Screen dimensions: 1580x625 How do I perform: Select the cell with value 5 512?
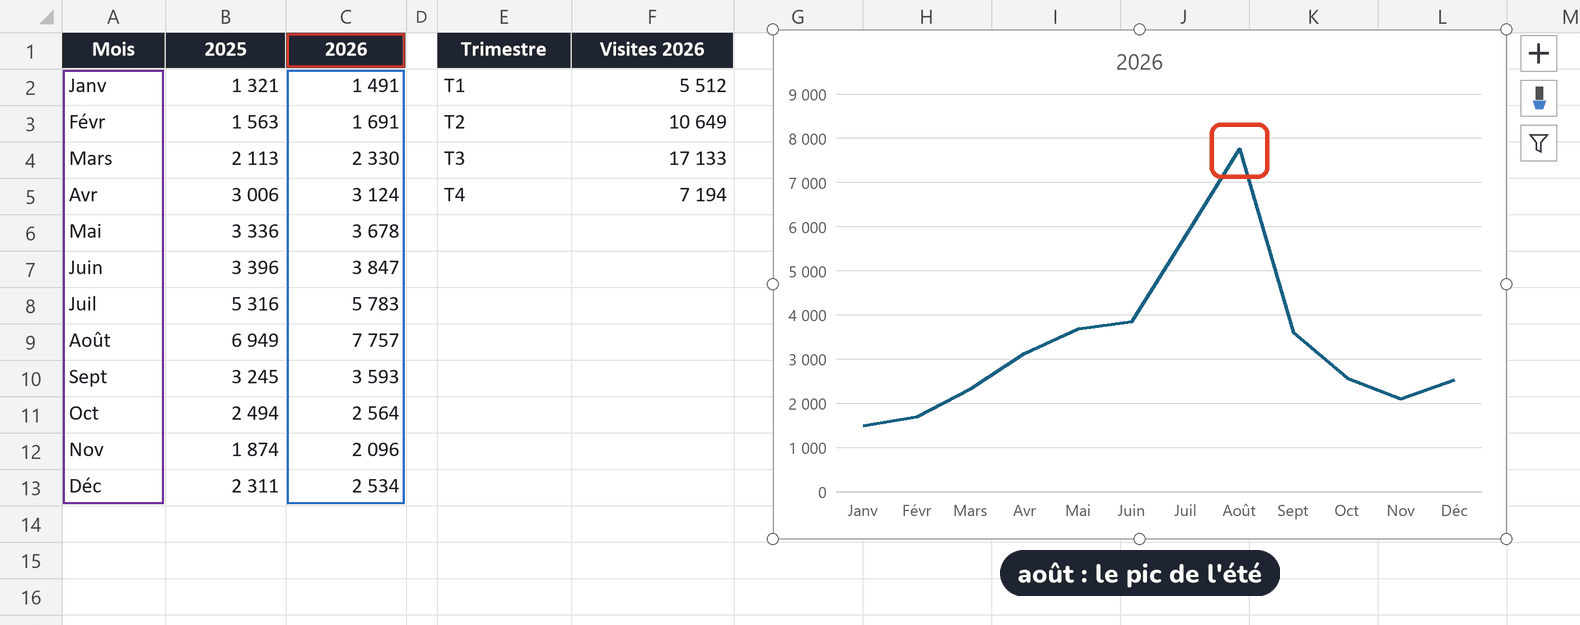coord(652,86)
